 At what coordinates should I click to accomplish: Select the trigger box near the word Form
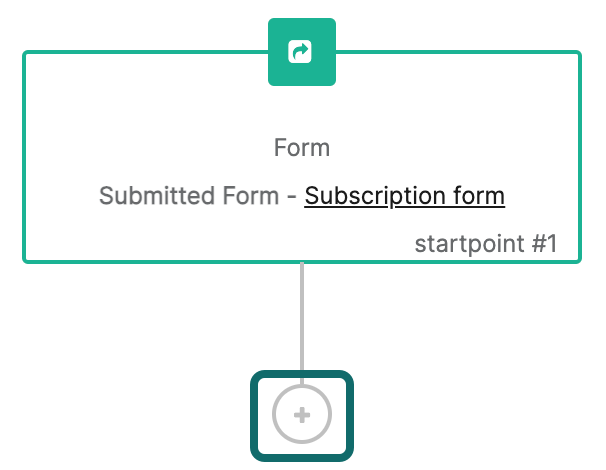click(302, 157)
